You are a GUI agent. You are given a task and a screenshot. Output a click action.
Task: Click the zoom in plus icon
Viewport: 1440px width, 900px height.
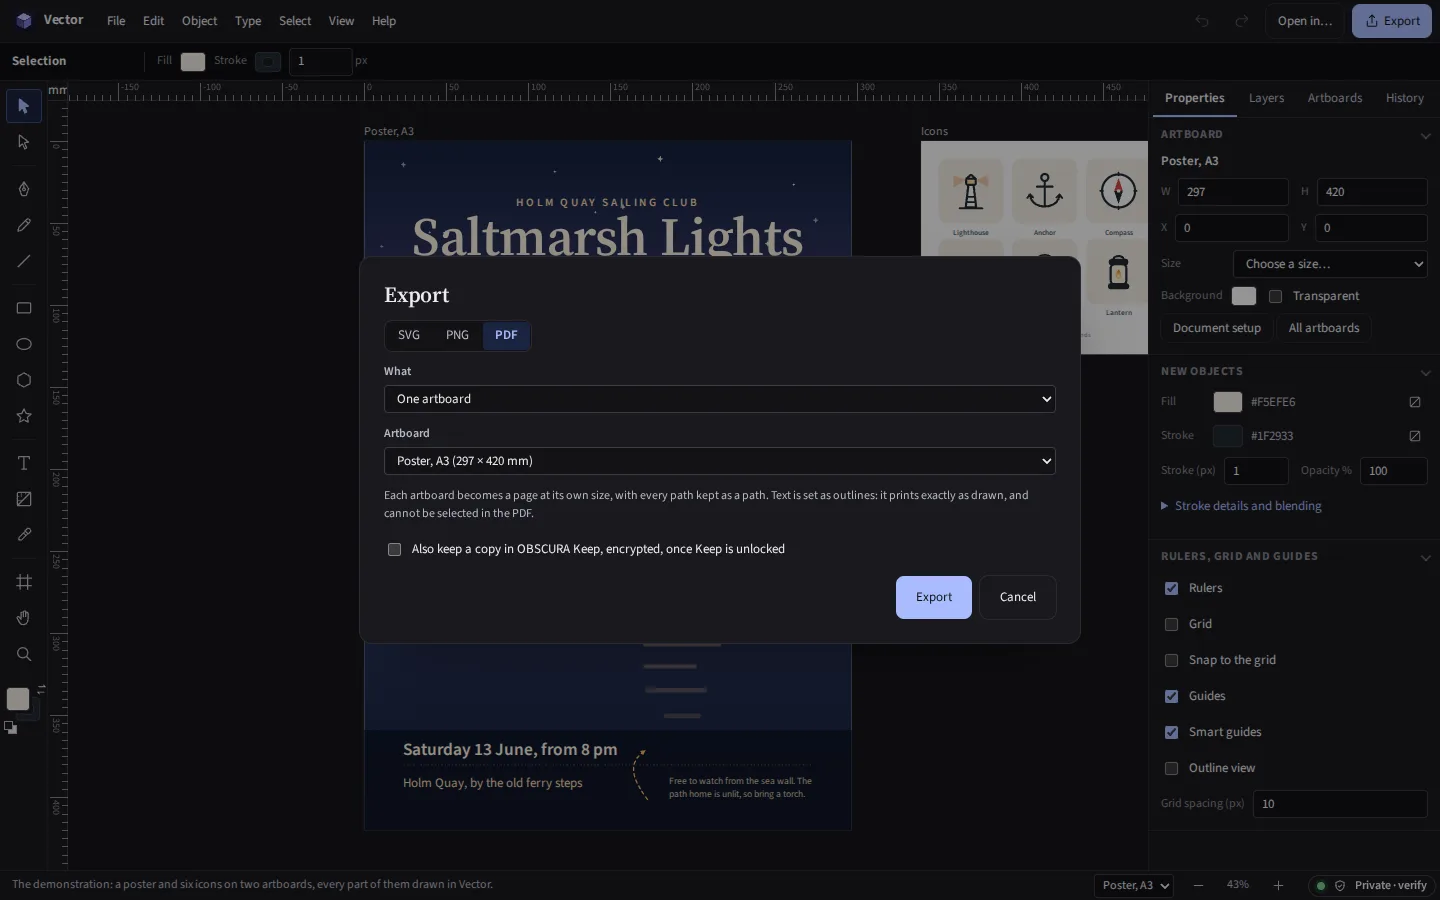pos(1278,885)
